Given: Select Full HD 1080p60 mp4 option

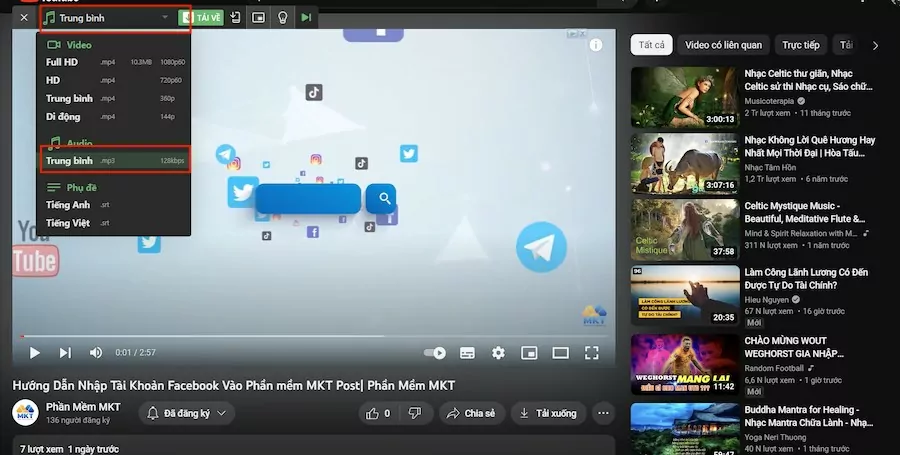Looking at the screenshot, I should [114, 62].
